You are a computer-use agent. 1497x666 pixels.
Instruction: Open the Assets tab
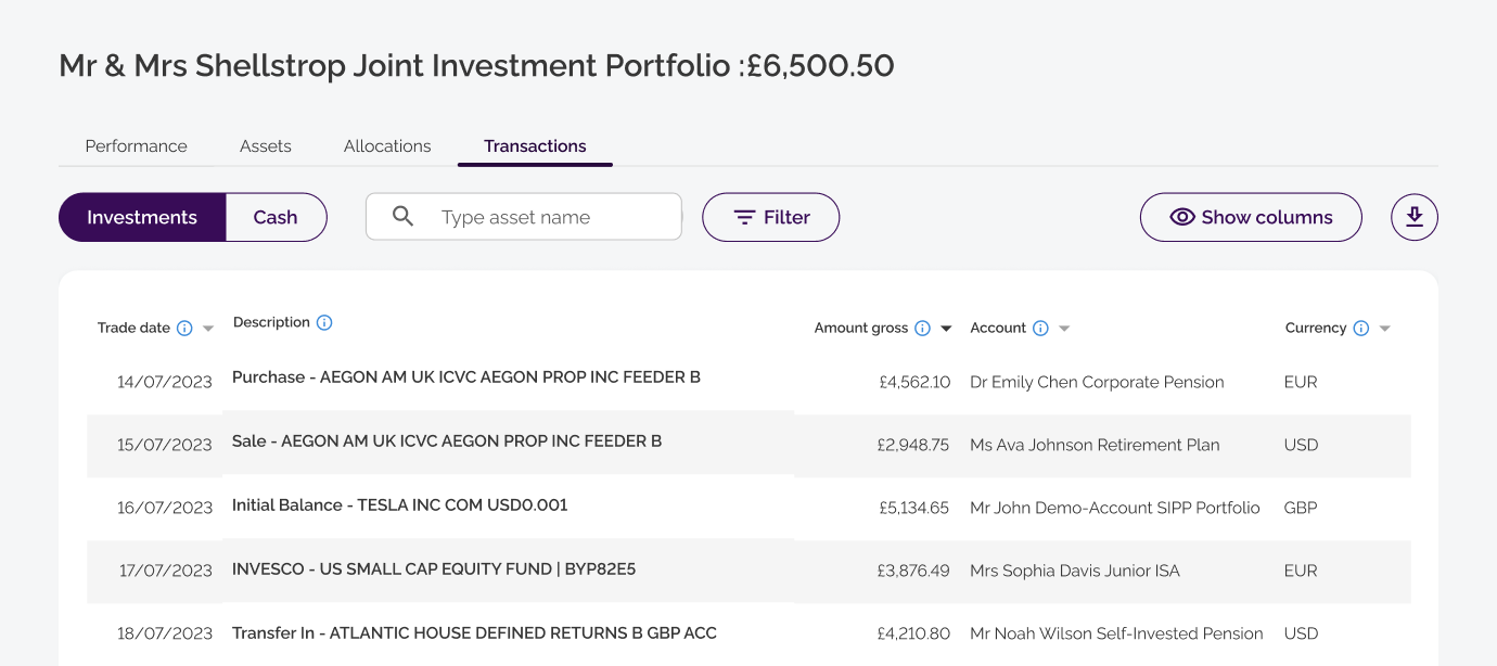(x=266, y=146)
